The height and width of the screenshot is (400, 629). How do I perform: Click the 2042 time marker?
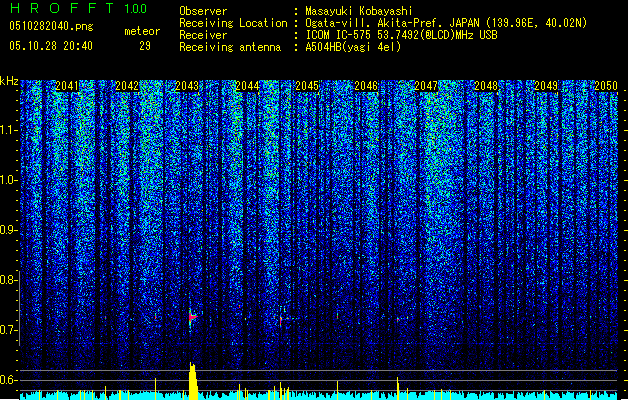(127, 86)
